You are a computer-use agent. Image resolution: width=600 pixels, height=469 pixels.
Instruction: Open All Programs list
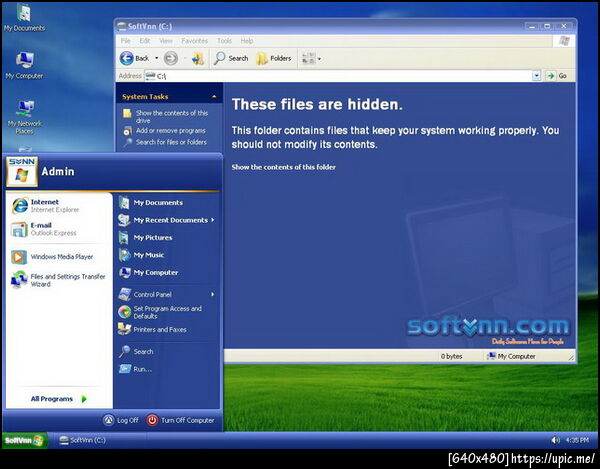[59, 399]
